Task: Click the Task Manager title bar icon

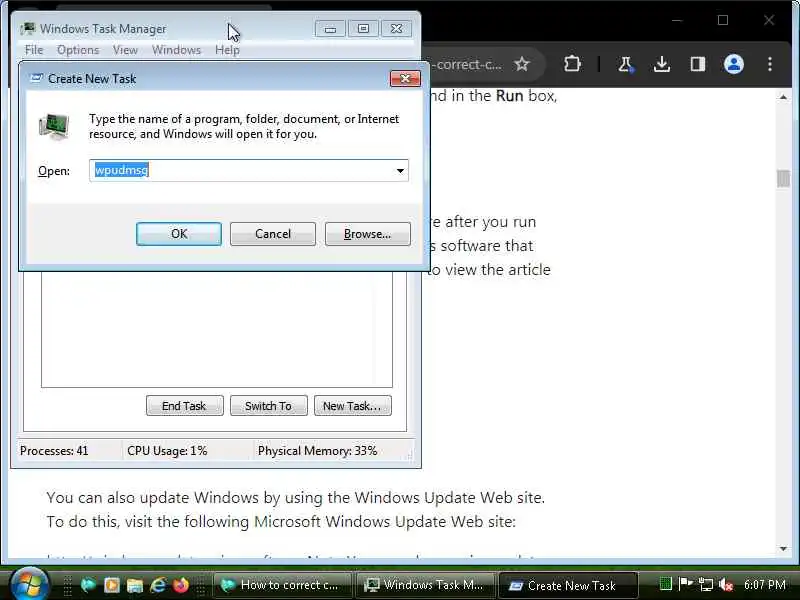Action: point(28,29)
